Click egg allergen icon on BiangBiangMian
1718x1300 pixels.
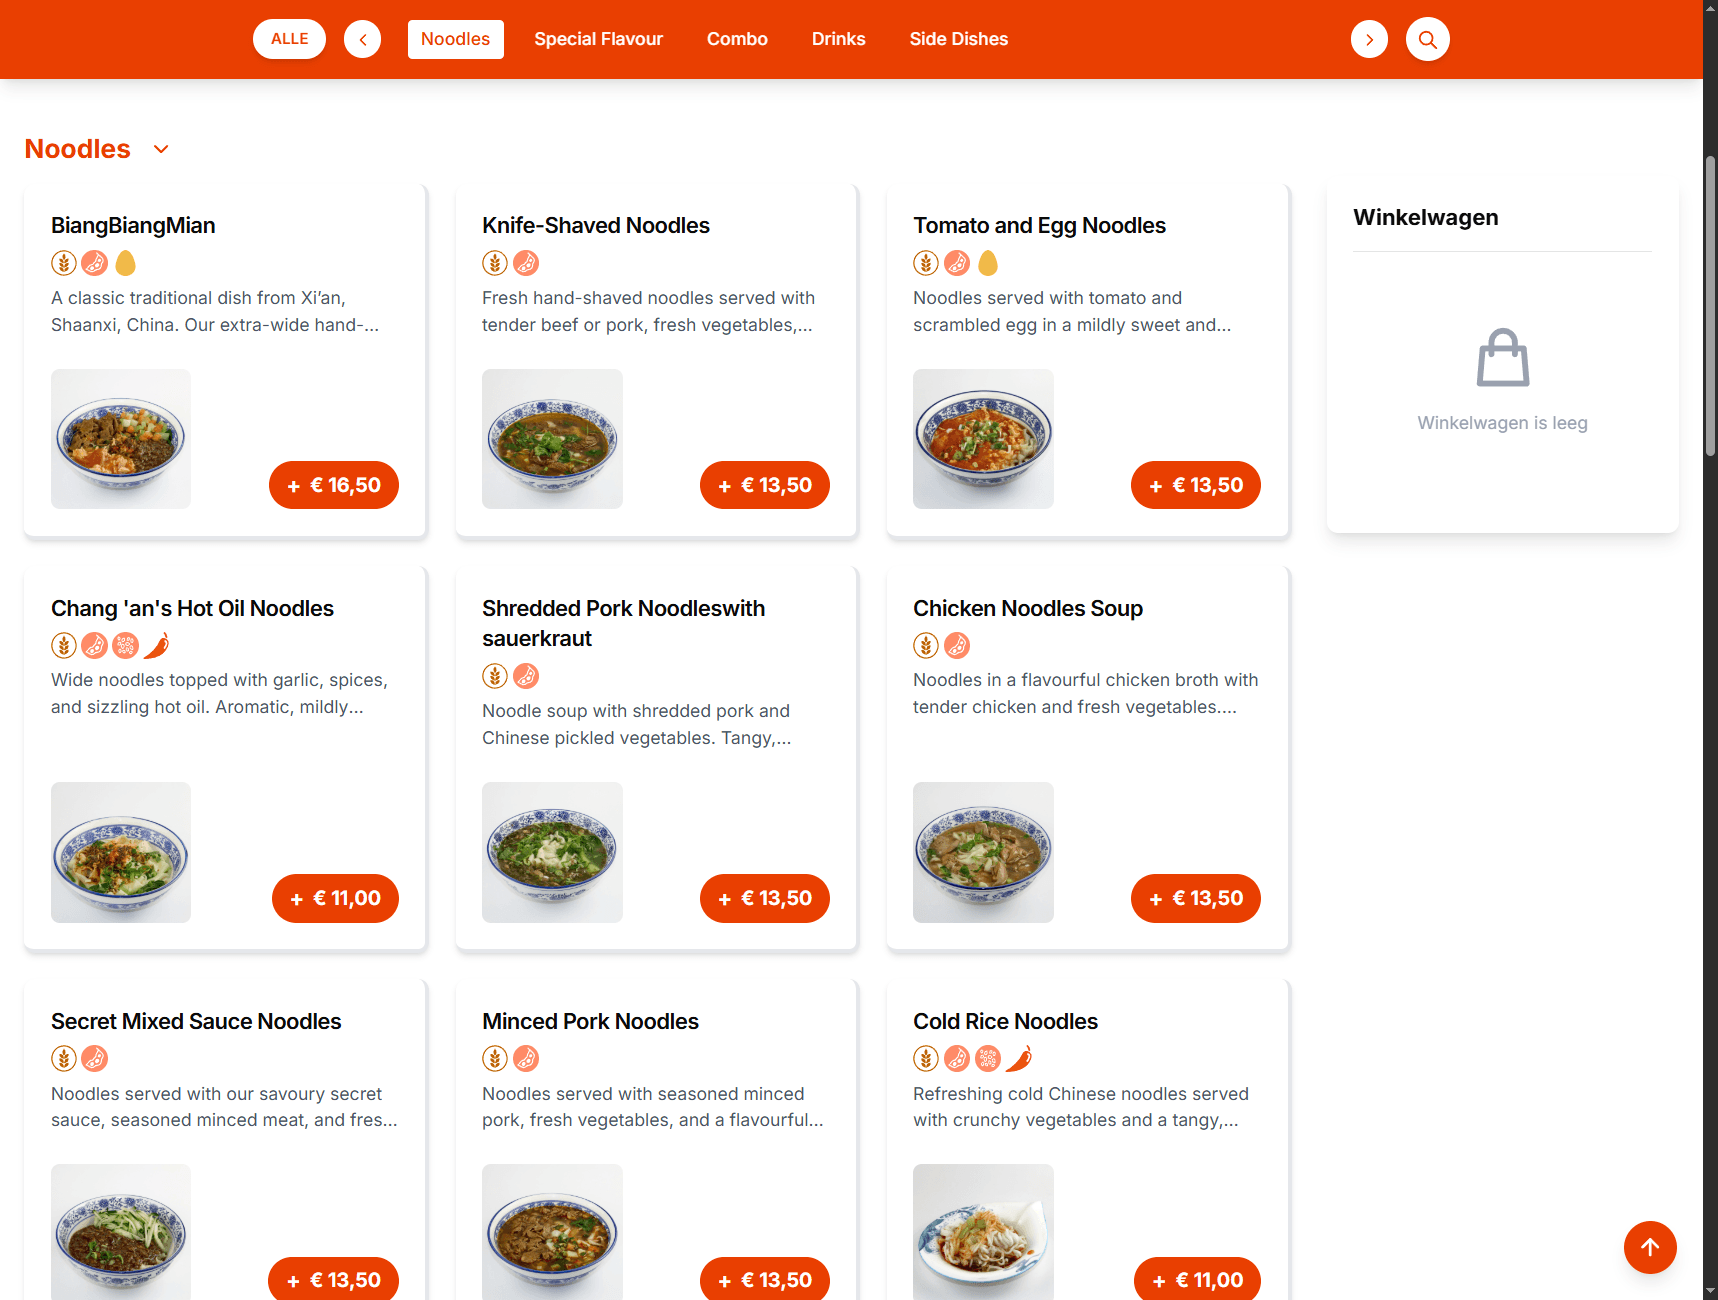coord(126,263)
